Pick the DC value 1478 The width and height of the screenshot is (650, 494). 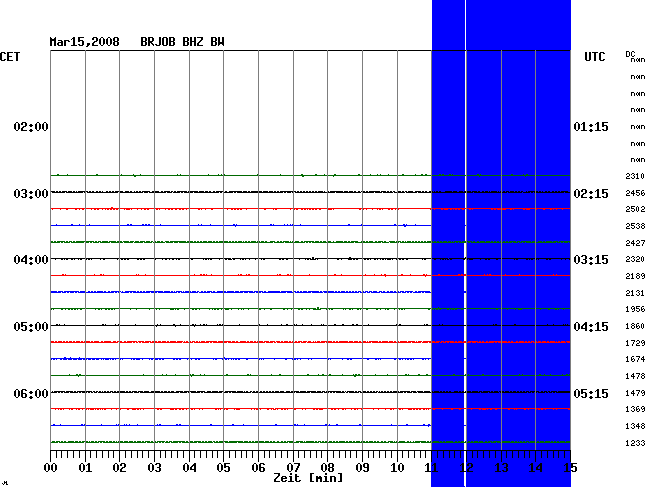pyautogui.click(x=635, y=376)
